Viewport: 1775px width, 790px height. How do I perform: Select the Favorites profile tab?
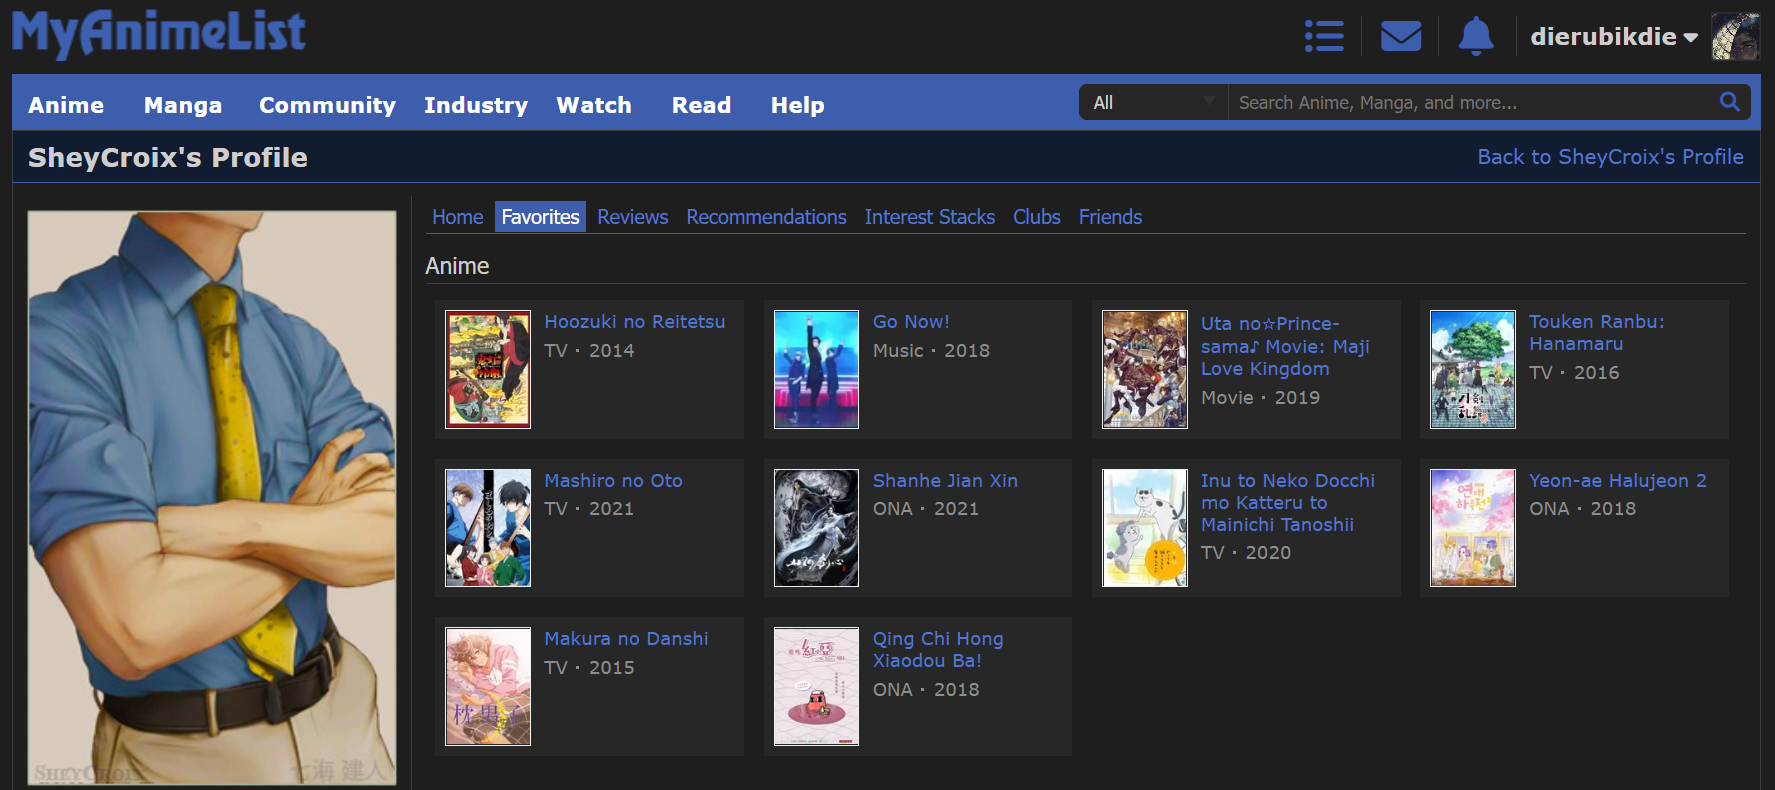point(540,217)
